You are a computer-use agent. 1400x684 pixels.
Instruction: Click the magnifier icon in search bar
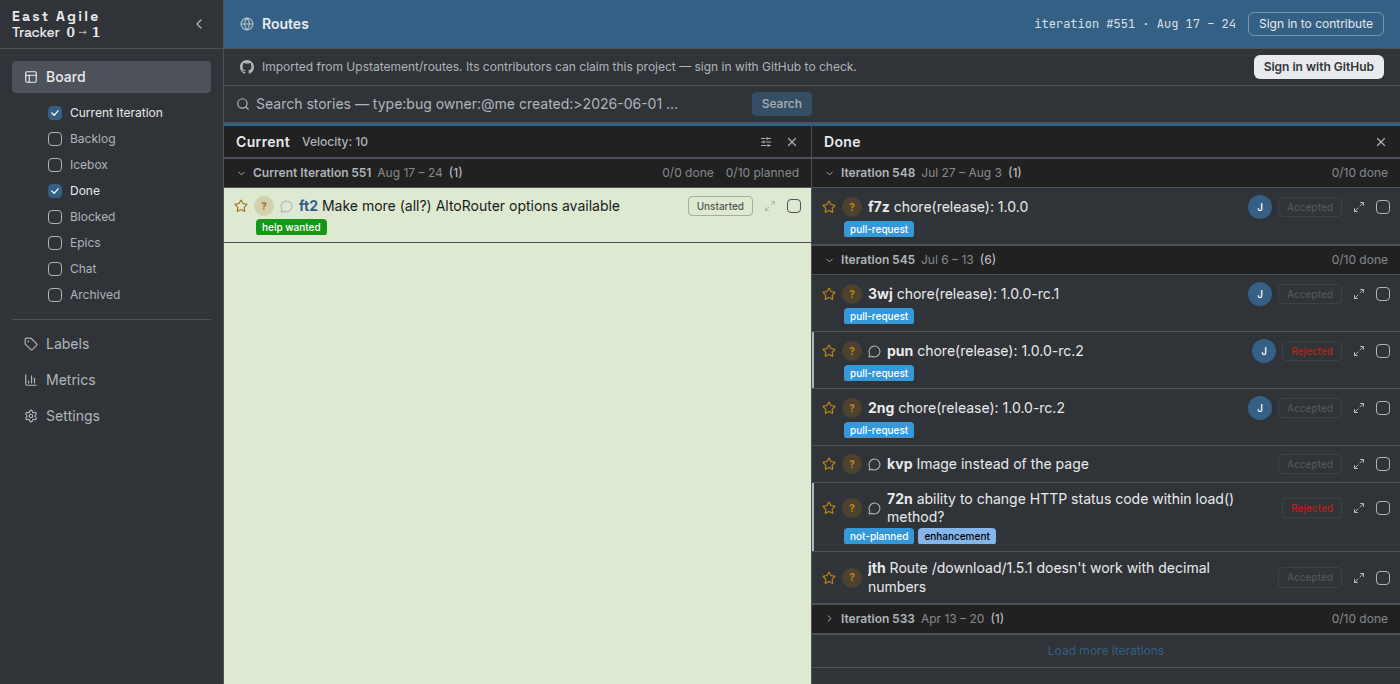tap(242, 104)
